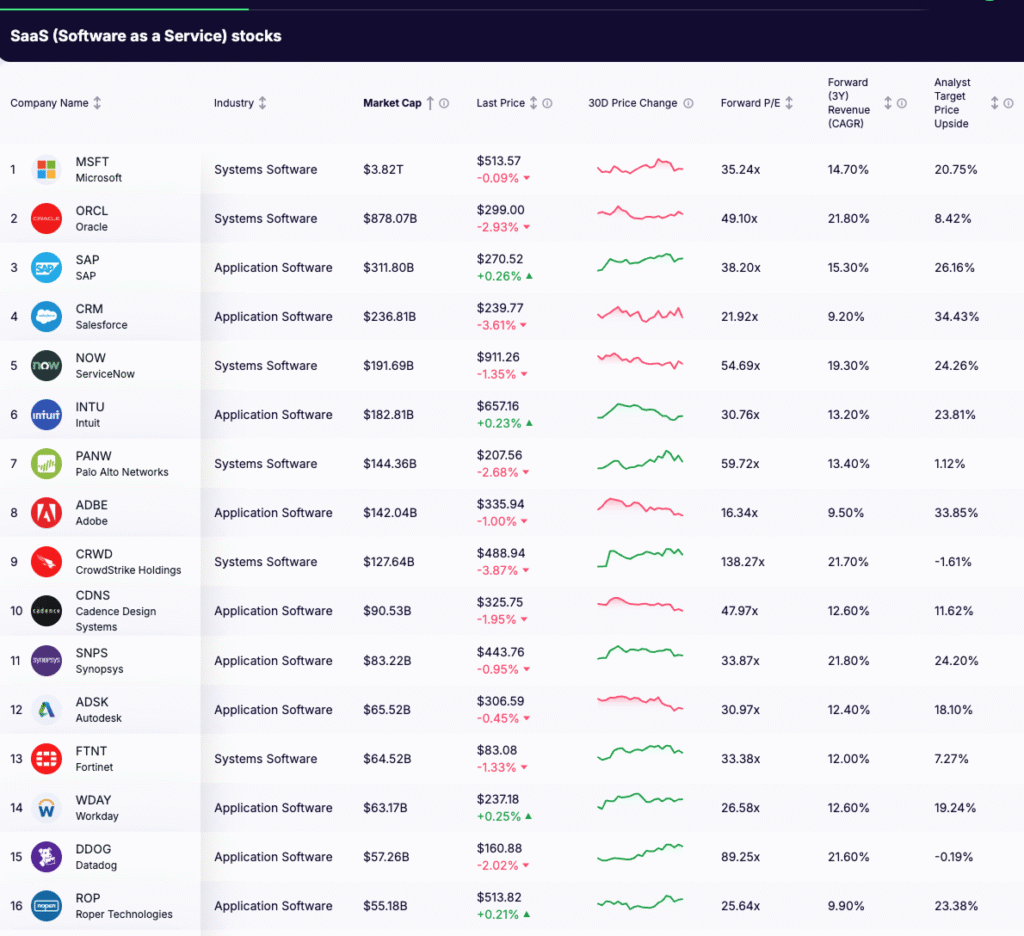Viewport: 1024px width, 936px height.
Task: Open the Market Cap info tooltip icon
Action: coord(444,103)
